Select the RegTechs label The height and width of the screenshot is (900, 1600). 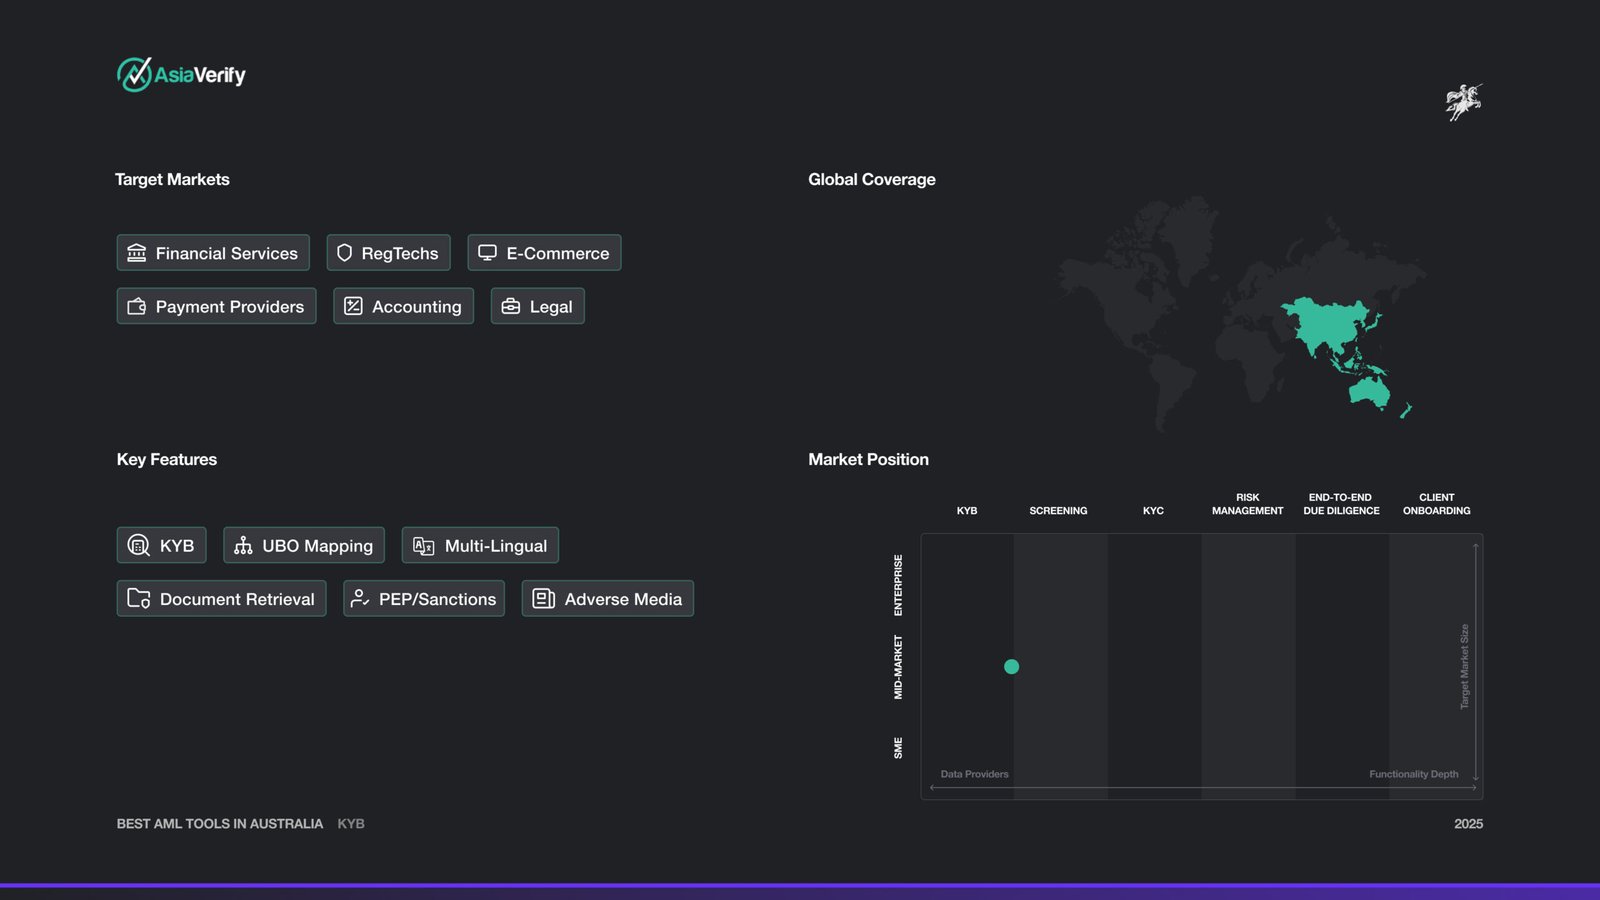[400, 254]
